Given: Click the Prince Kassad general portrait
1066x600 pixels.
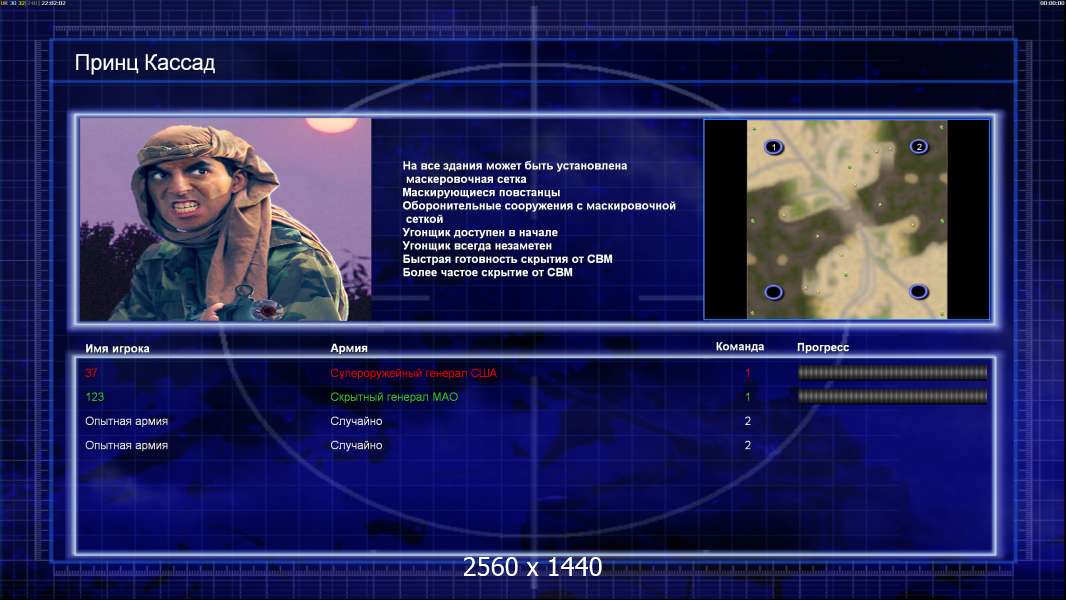Looking at the screenshot, I should coord(225,219).
